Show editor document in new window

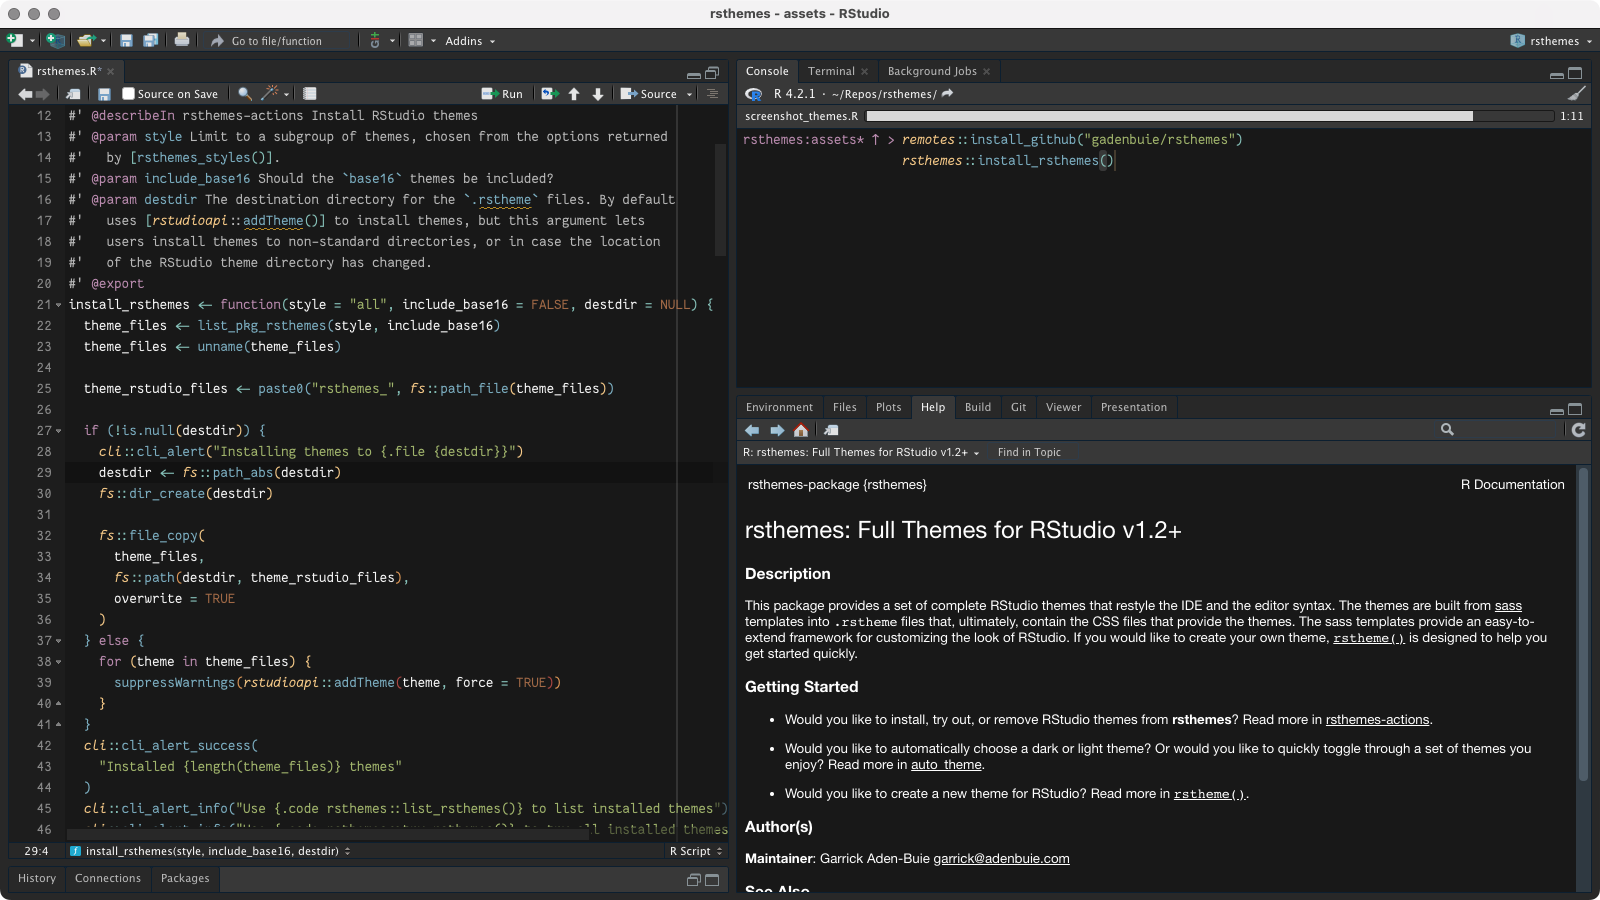[73, 94]
